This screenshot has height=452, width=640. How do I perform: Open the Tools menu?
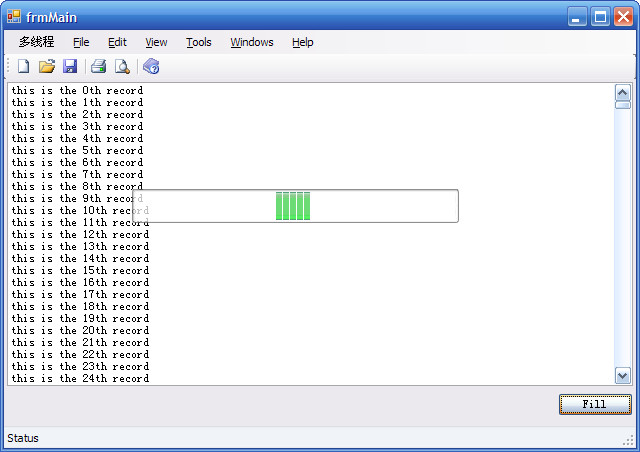(x=199, y=42)
